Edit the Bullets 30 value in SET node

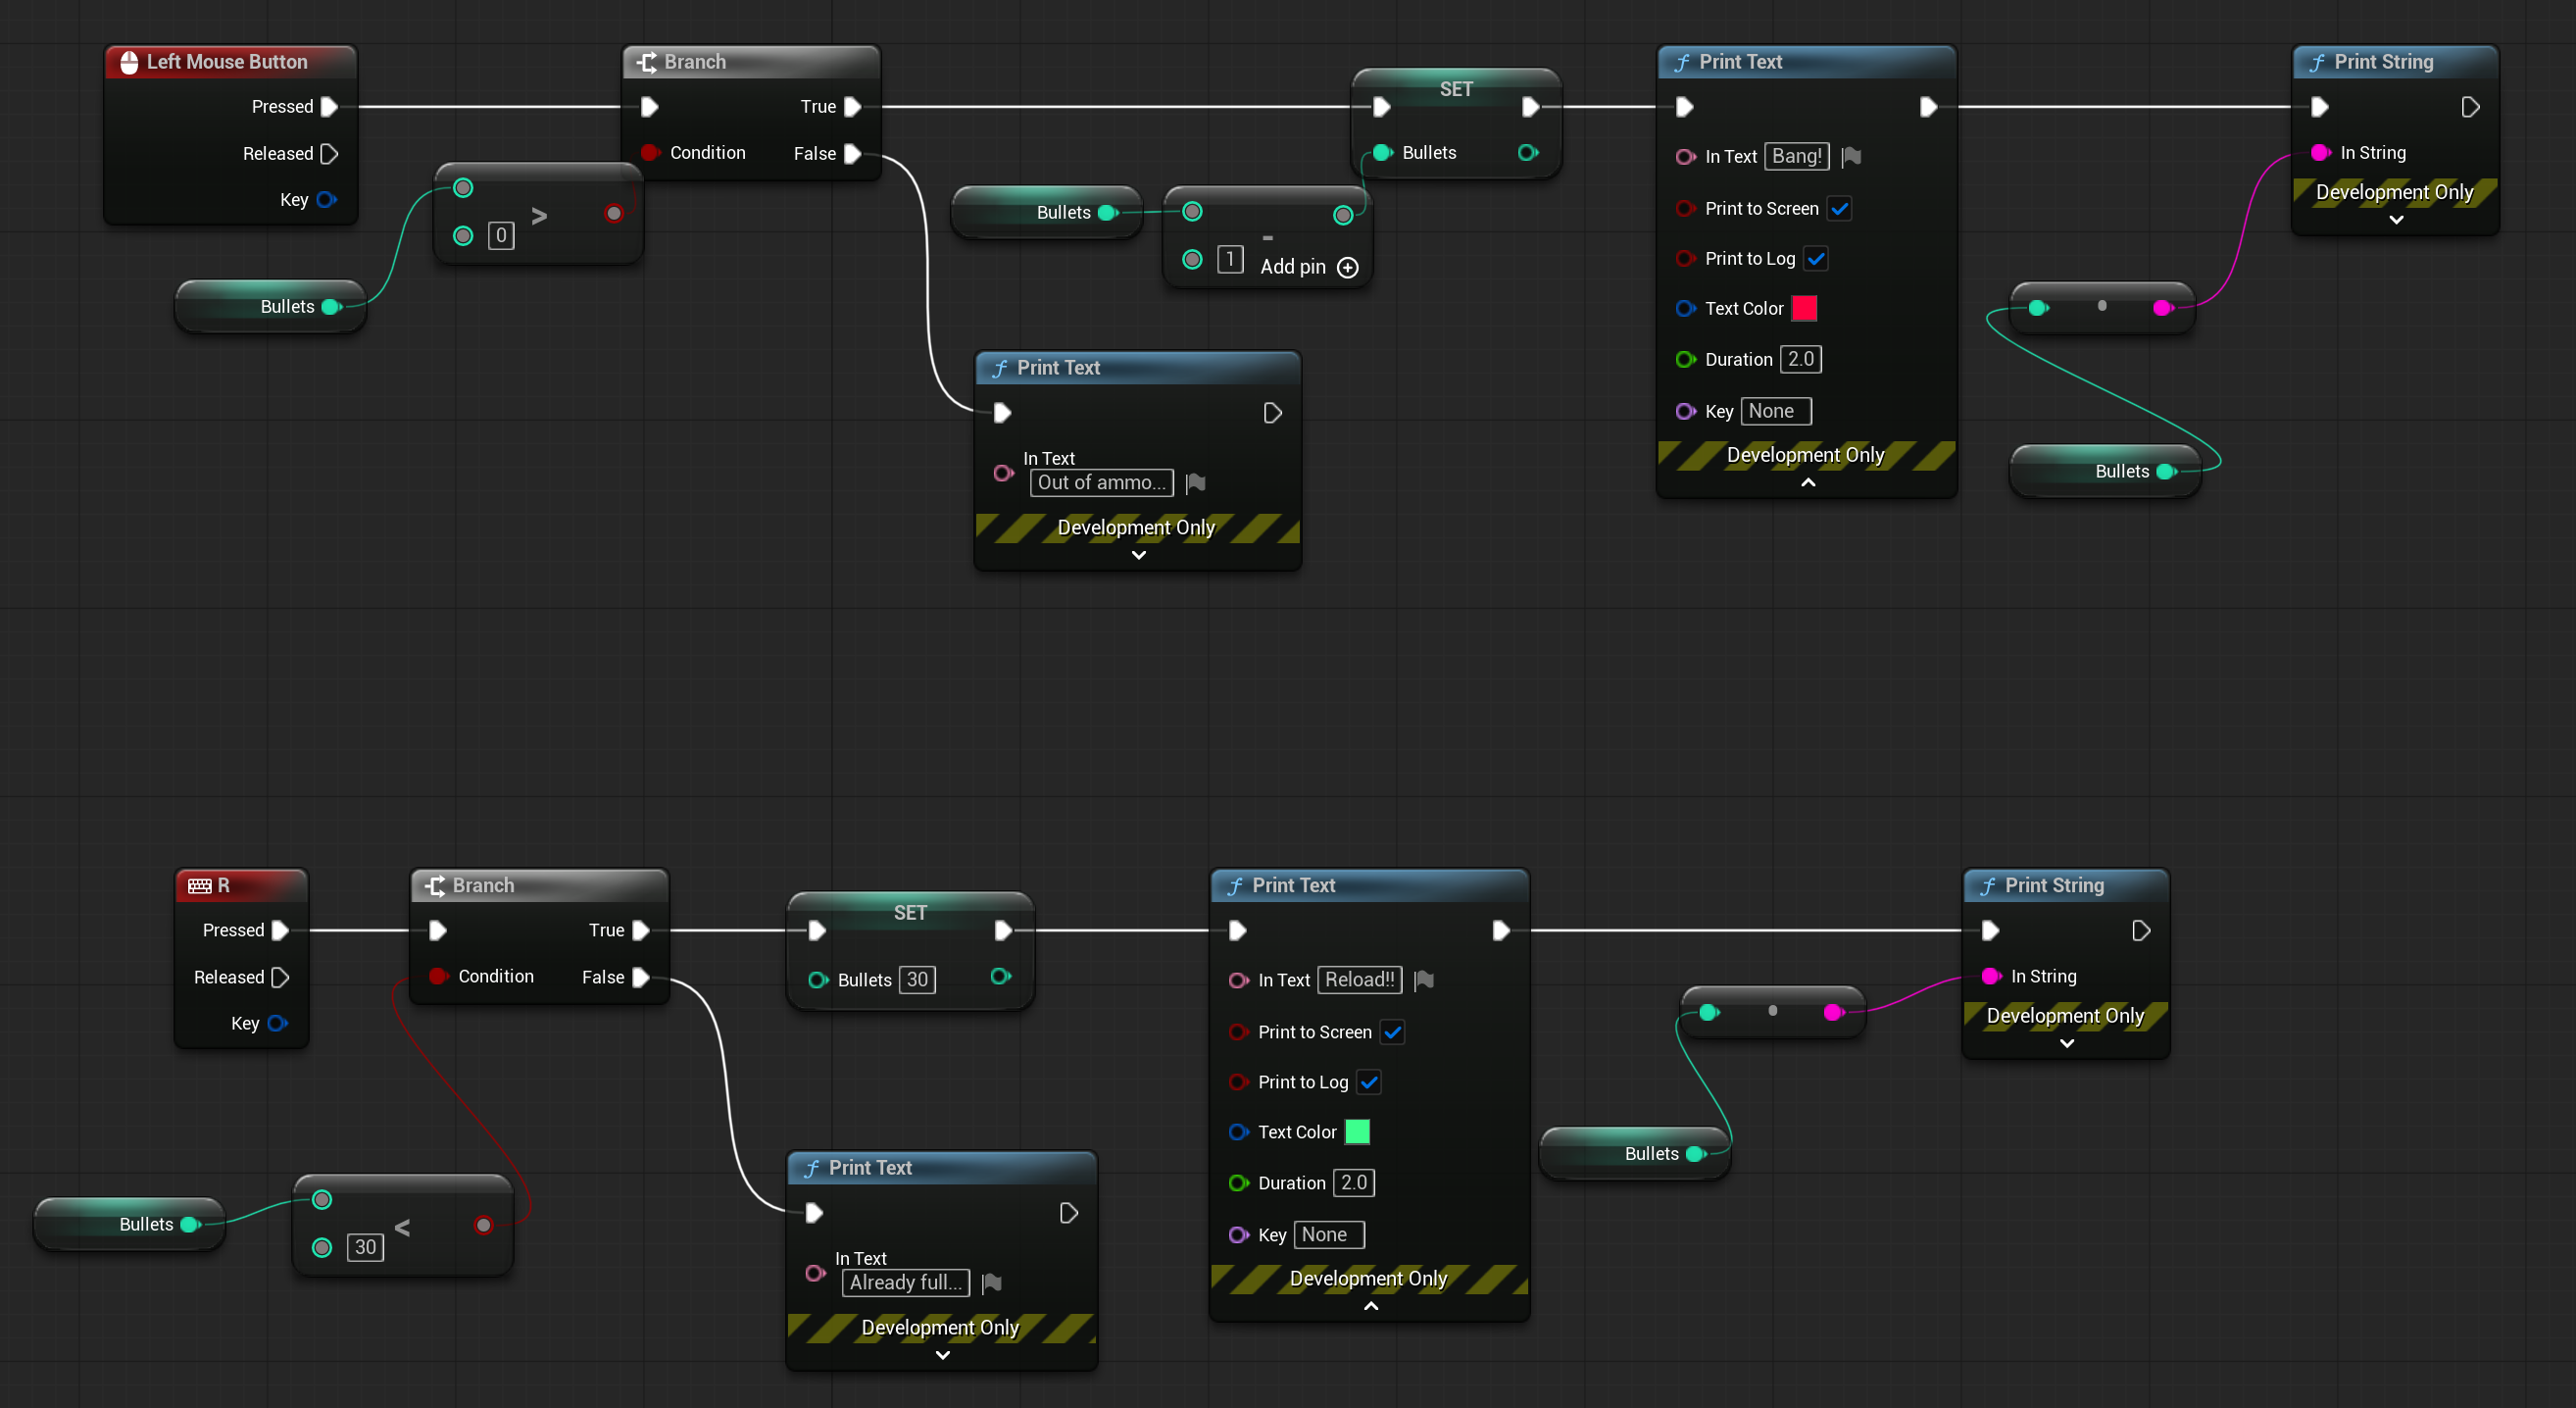(917, 980)
